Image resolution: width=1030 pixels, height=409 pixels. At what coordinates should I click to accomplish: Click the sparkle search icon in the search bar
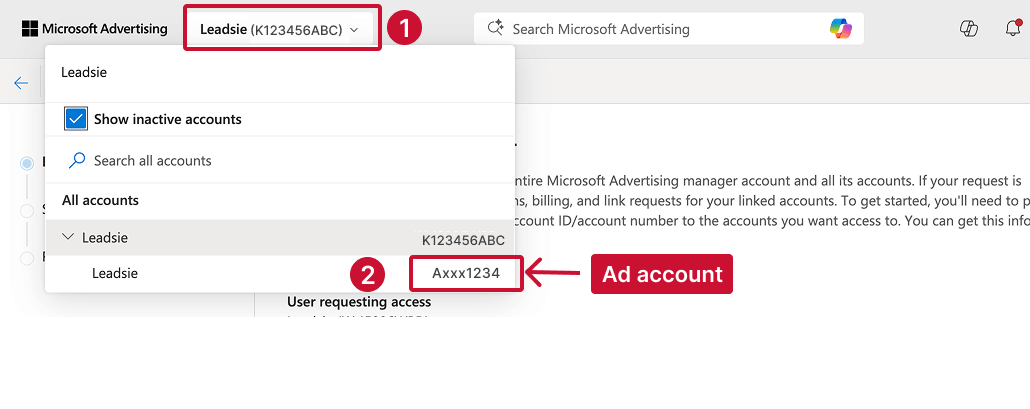point(495,29)
